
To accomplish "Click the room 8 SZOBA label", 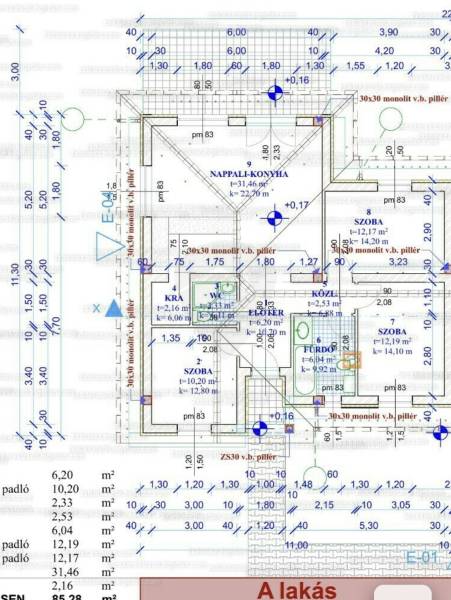I will (368, 222).
